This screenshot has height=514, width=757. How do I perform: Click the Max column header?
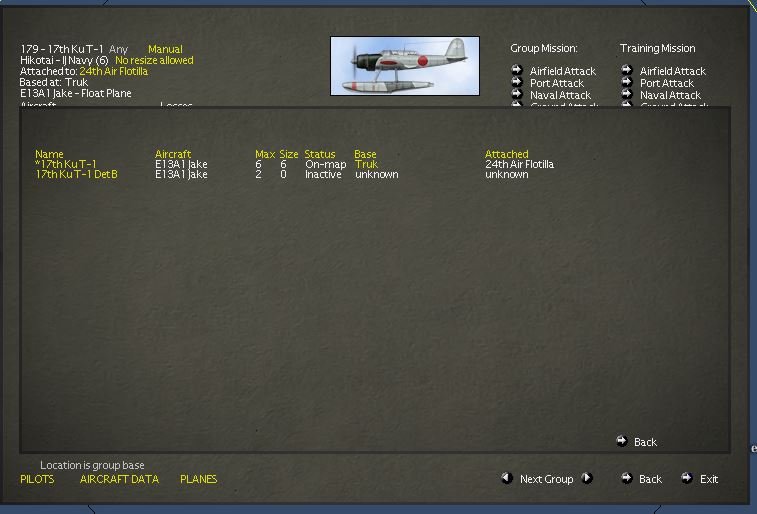[265, 154]
